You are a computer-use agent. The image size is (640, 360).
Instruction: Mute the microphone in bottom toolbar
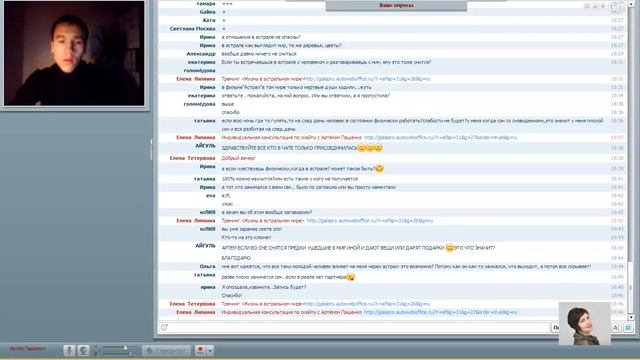(x=69, y=350)
